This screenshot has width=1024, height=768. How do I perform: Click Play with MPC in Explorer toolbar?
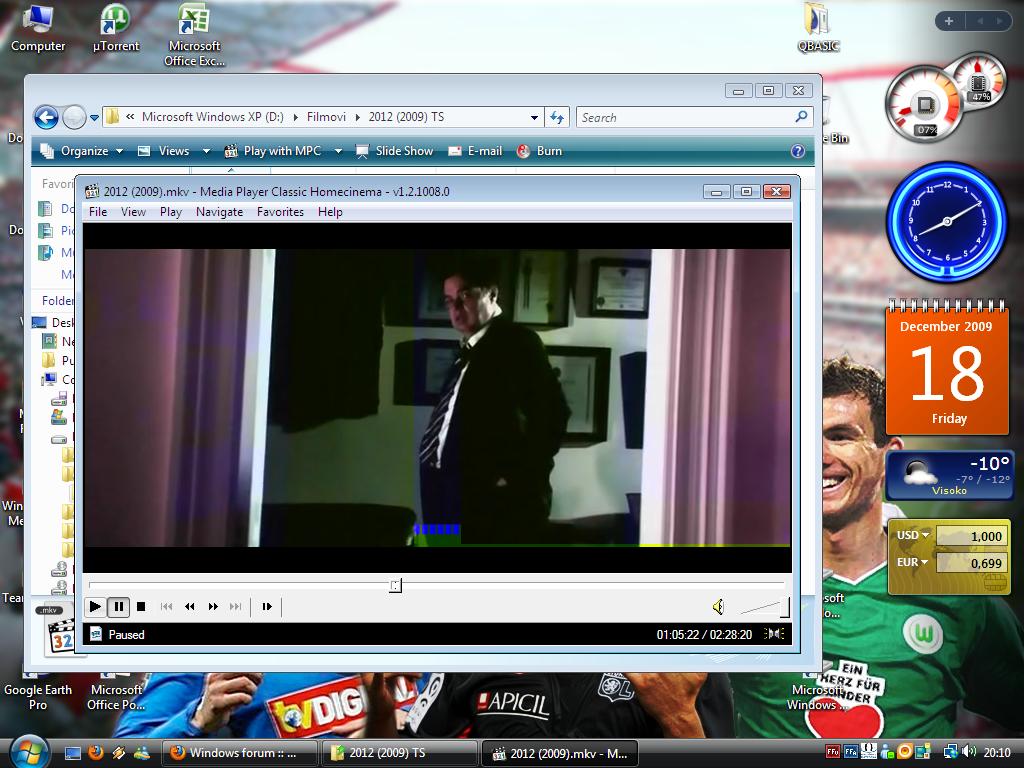(x=273, y=151)
